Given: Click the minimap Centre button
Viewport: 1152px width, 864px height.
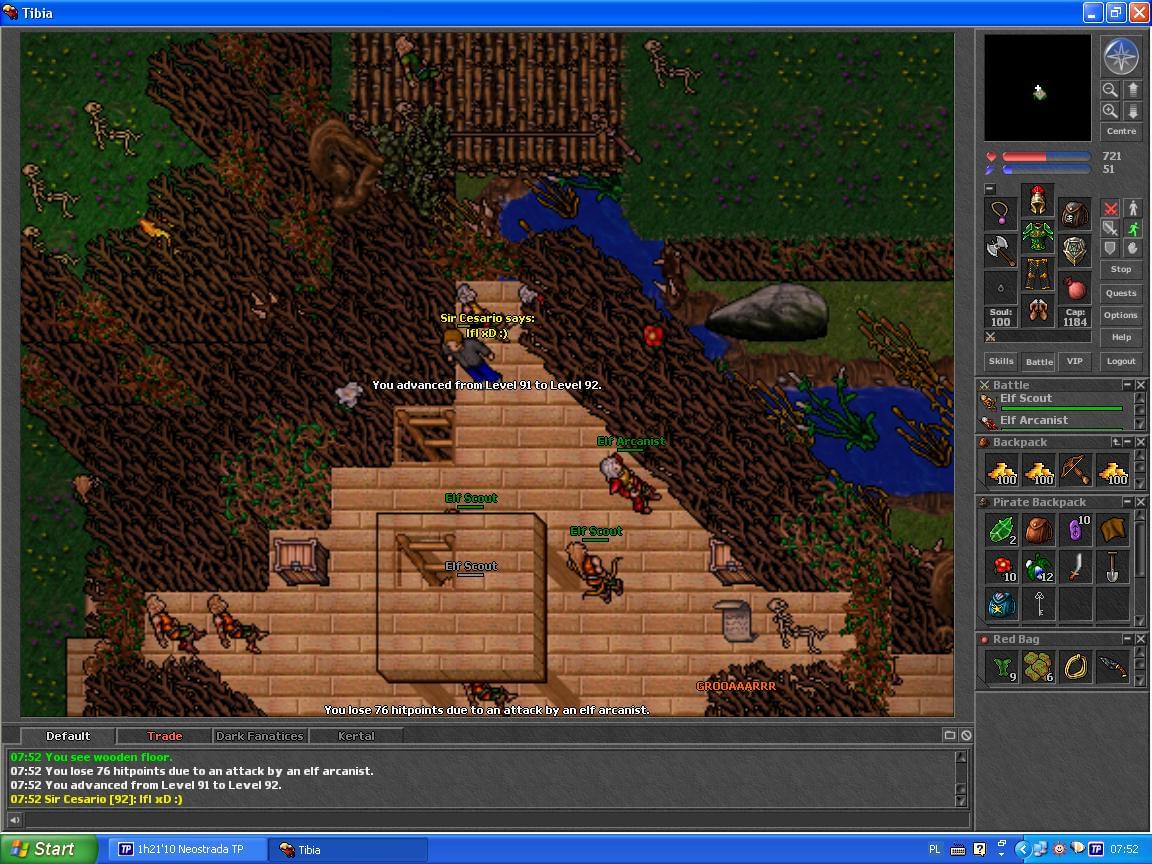Looking at the screenshot, I should (1121, 131).
